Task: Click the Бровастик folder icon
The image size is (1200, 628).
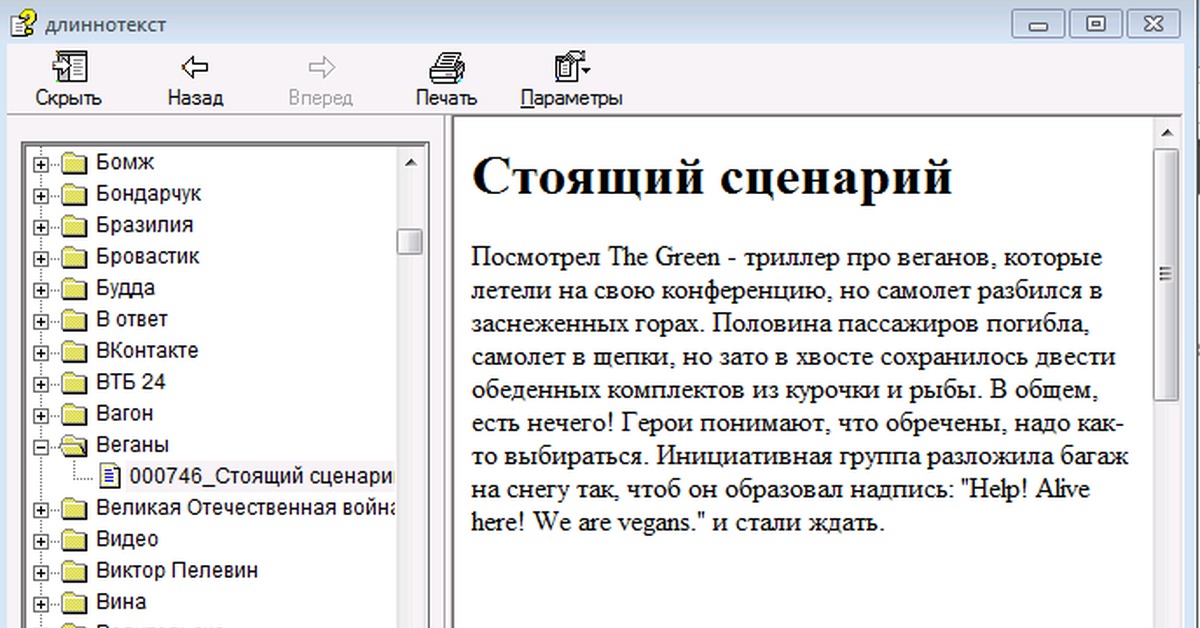Action: [x=74, y=257]
